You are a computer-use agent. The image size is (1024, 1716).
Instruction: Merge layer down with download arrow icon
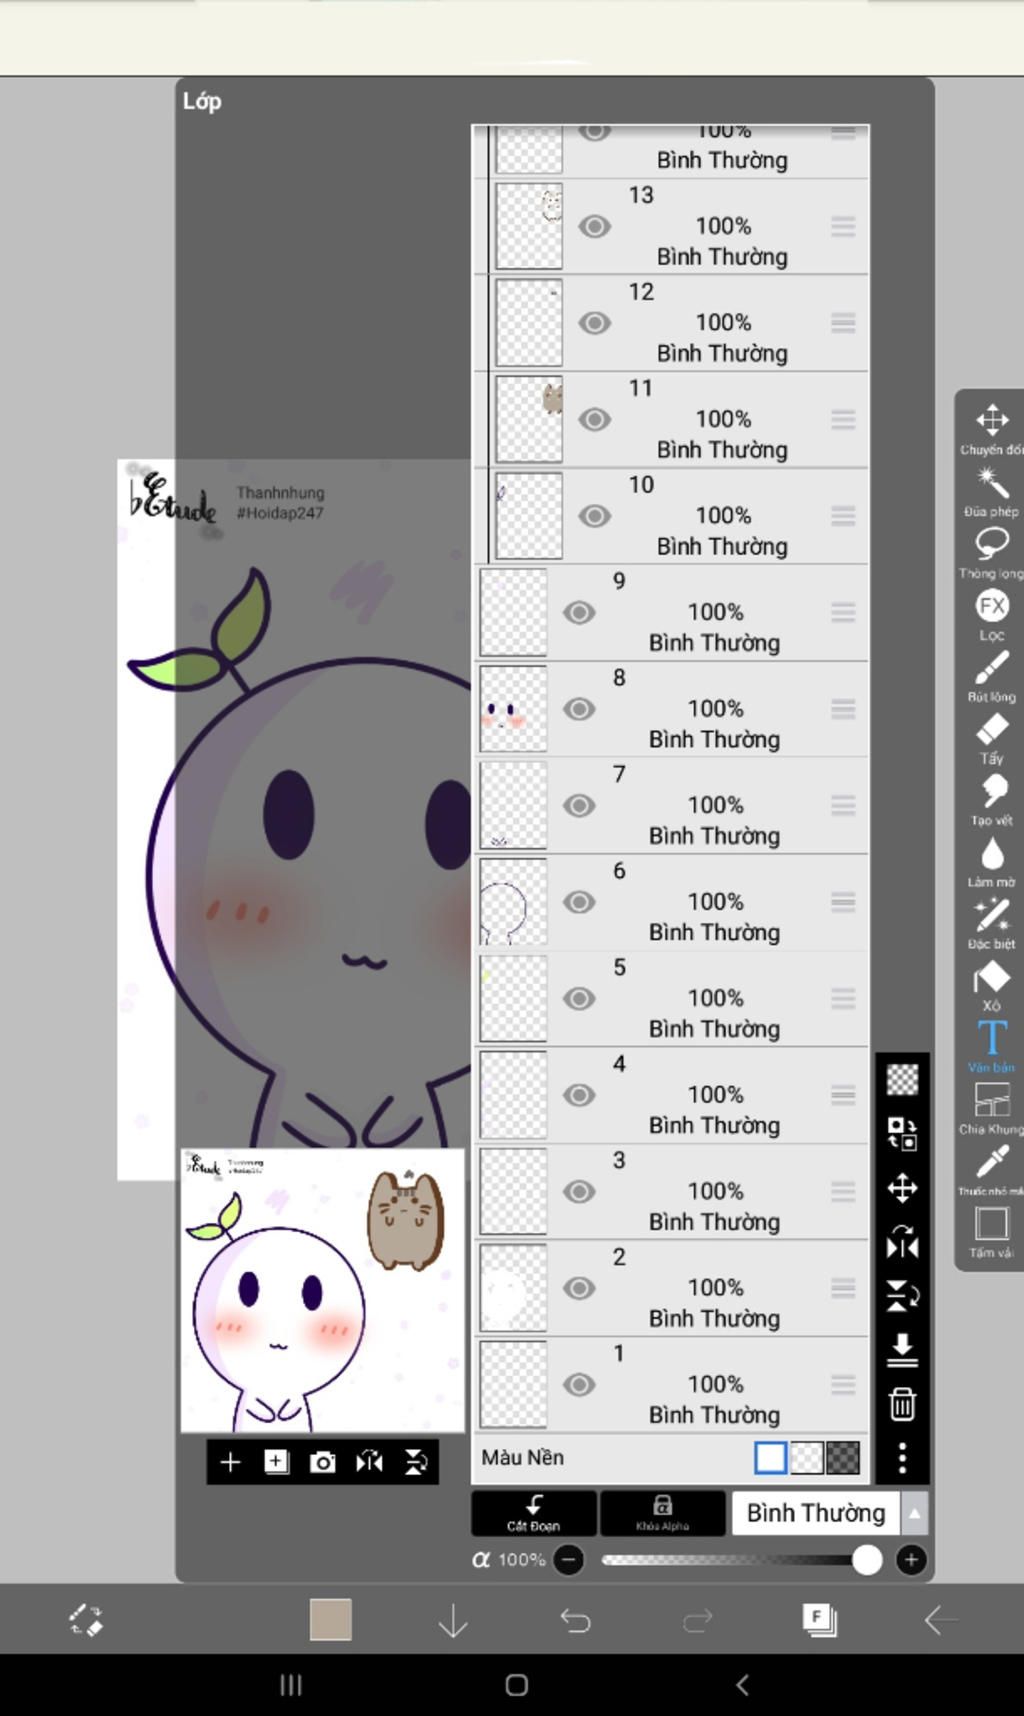(903, 1350)
